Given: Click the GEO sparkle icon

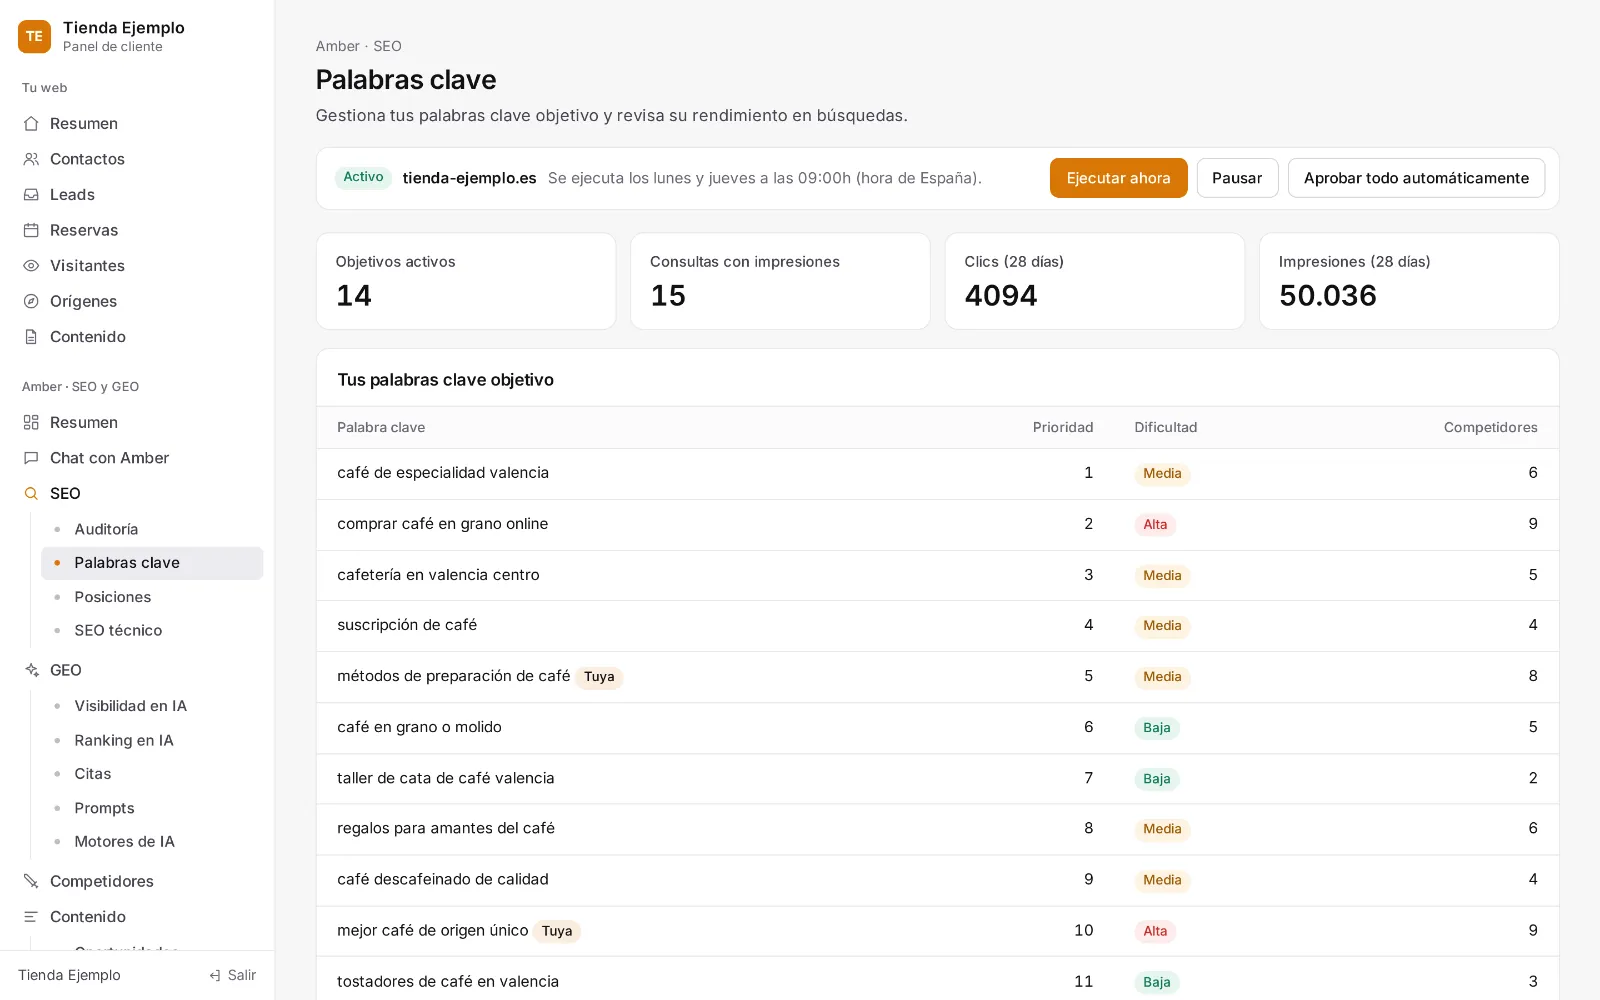Looking at the screenshot, I should click(x=31, y=670).
